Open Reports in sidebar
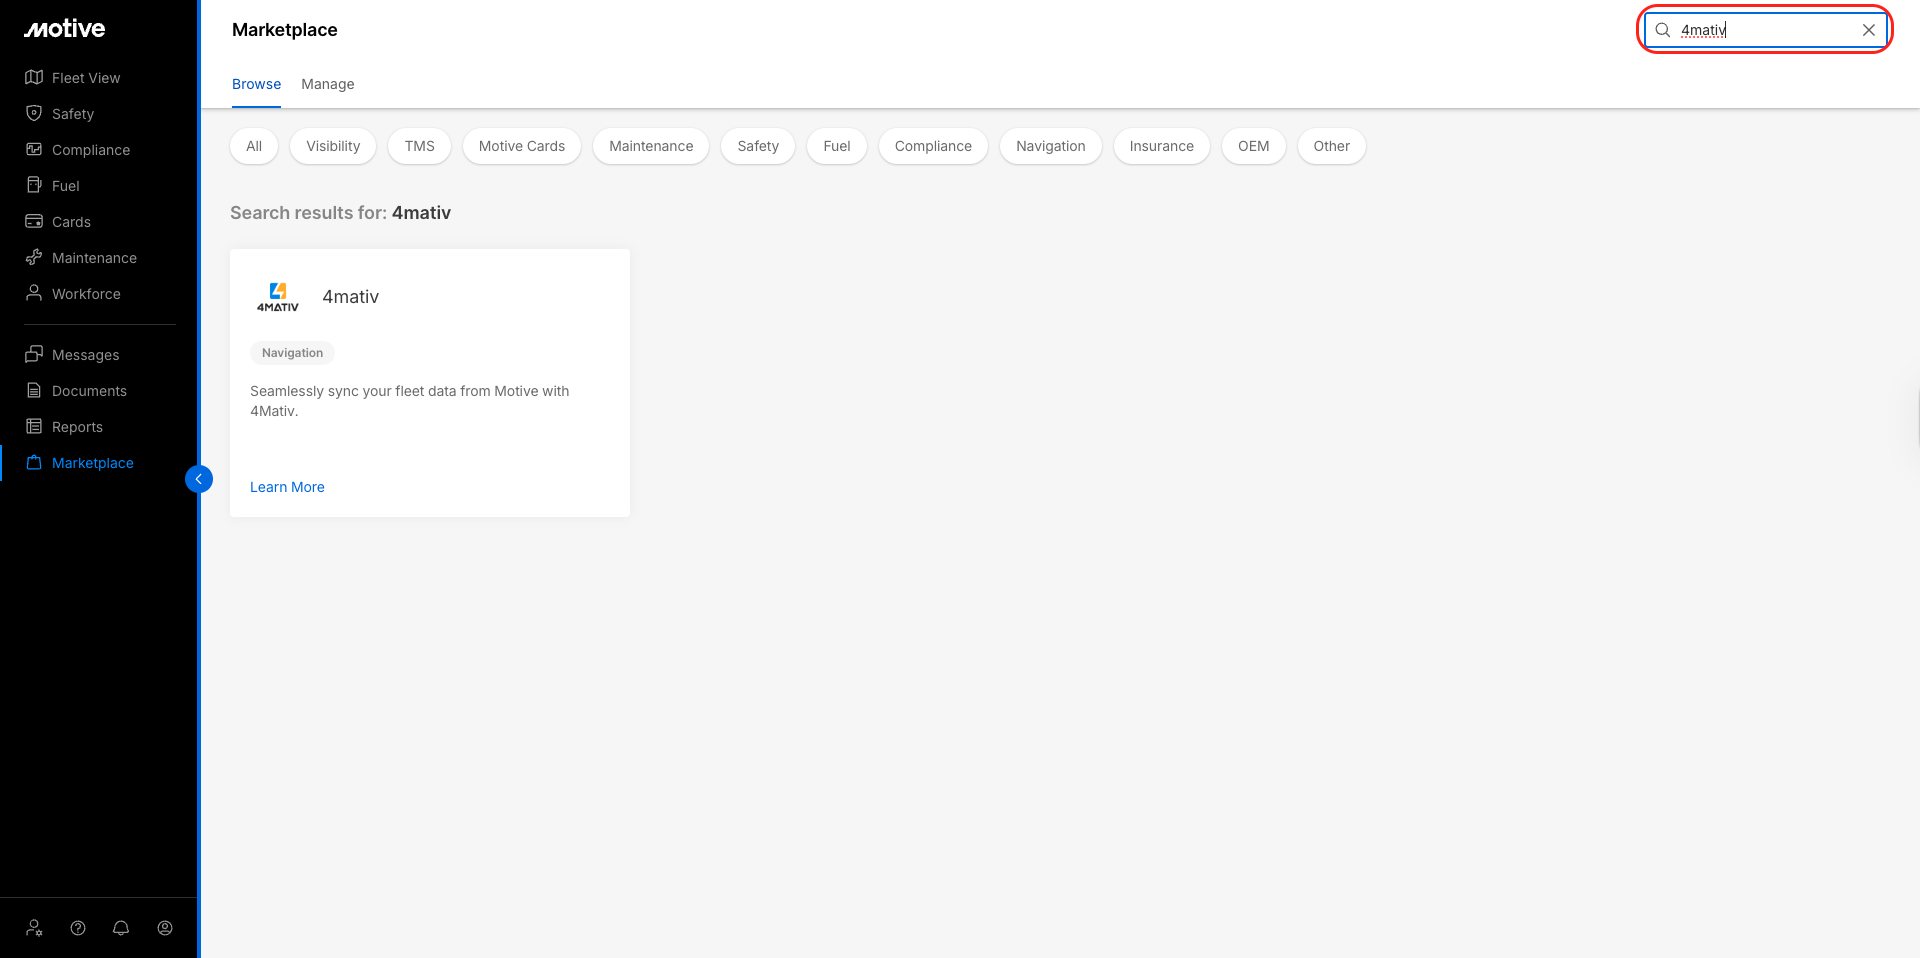This screenshot has width=1920, height=958. click(77, 427)
